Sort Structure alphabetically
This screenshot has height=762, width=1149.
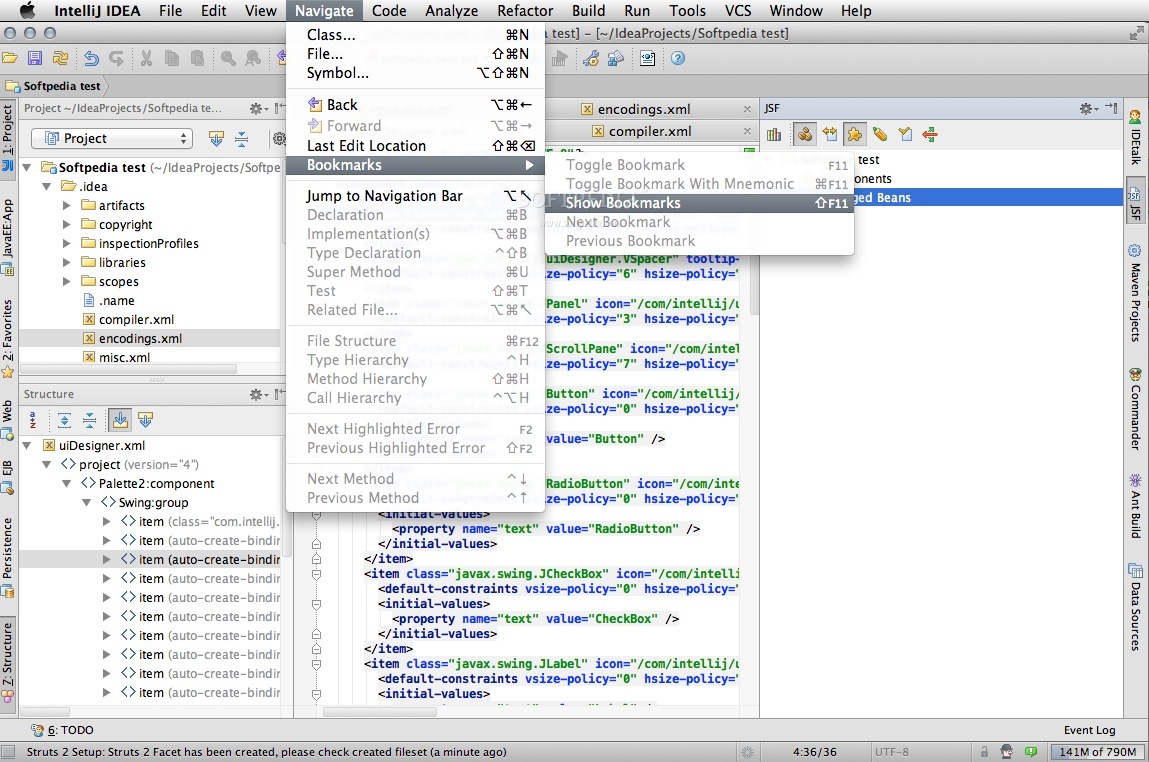33,420
